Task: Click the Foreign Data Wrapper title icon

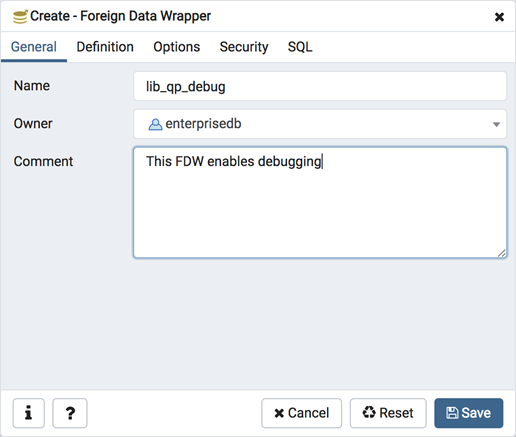Action: click(20, 17)
